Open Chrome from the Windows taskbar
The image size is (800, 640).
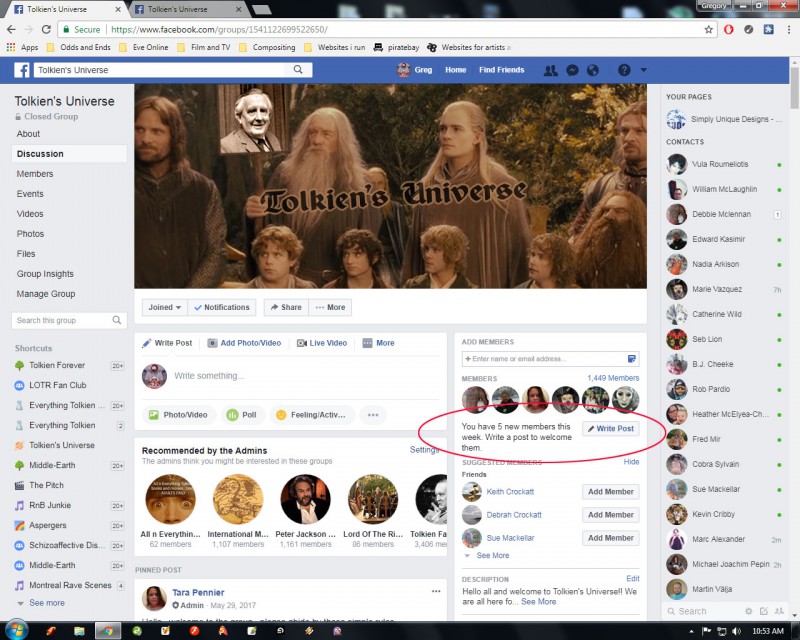[x=107, y=631]
